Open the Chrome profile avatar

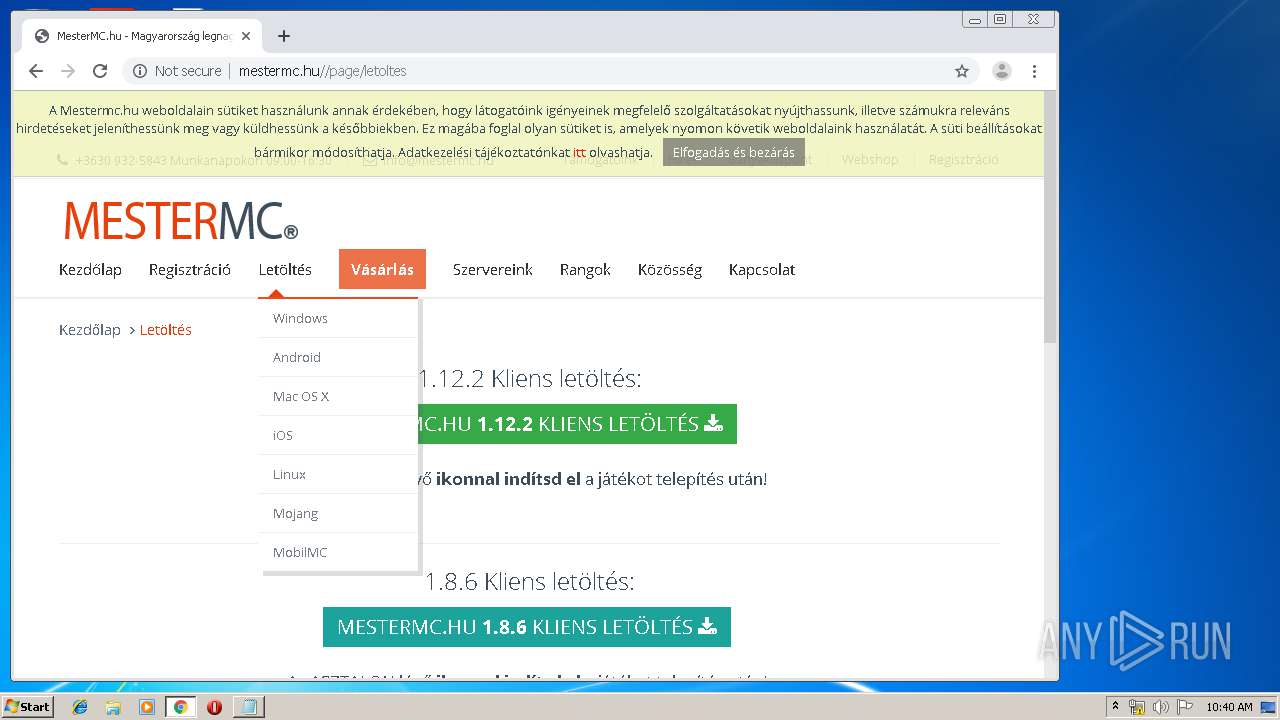[x=1001, y=71]
